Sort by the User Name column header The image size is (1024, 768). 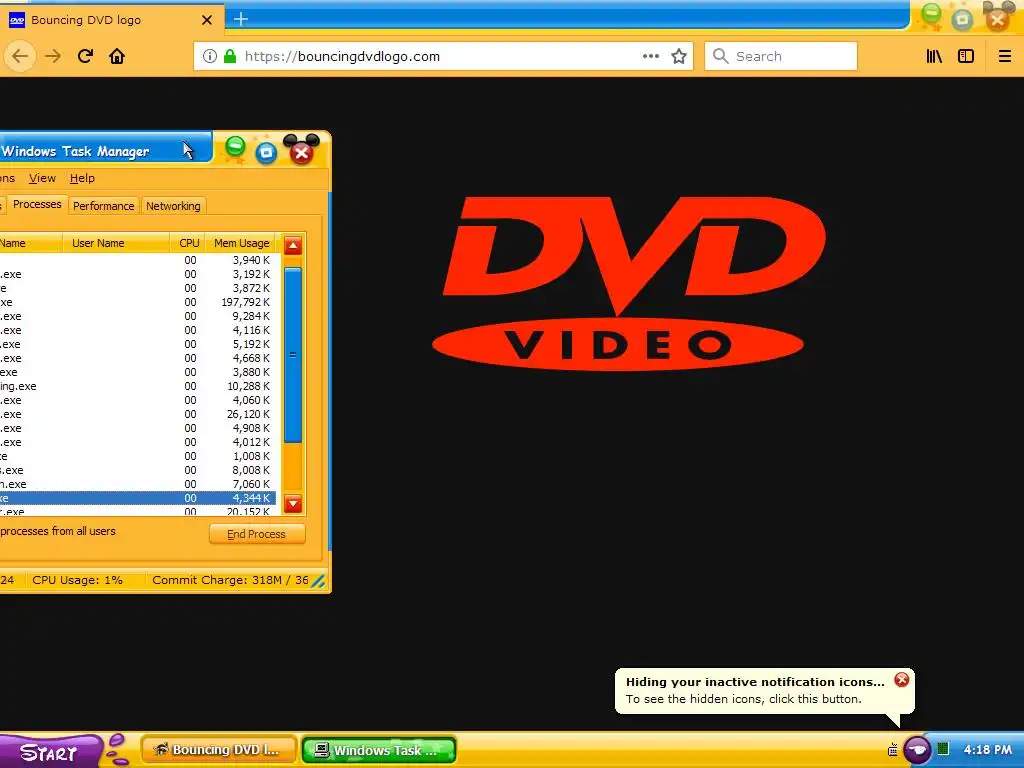point(116,243)
